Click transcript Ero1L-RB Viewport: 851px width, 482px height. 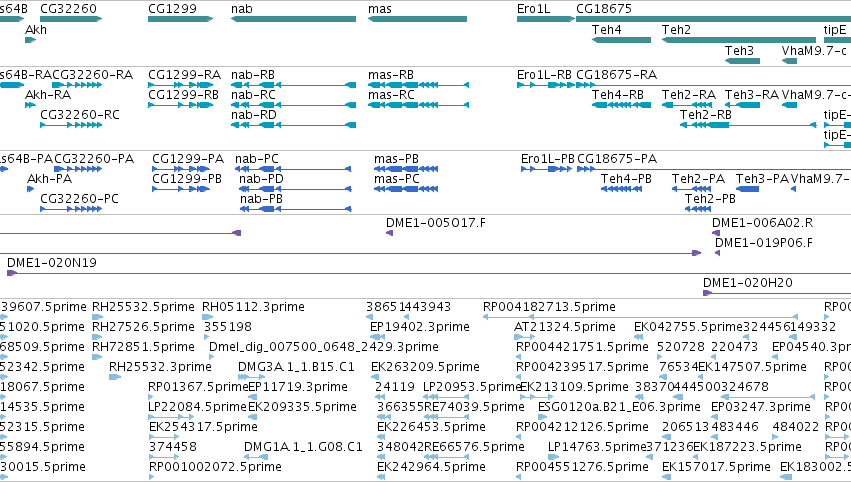(545, 85)
